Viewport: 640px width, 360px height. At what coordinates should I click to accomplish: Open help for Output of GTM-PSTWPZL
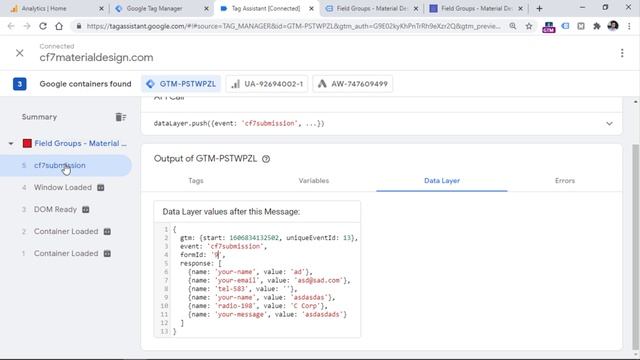coord(266,159)
